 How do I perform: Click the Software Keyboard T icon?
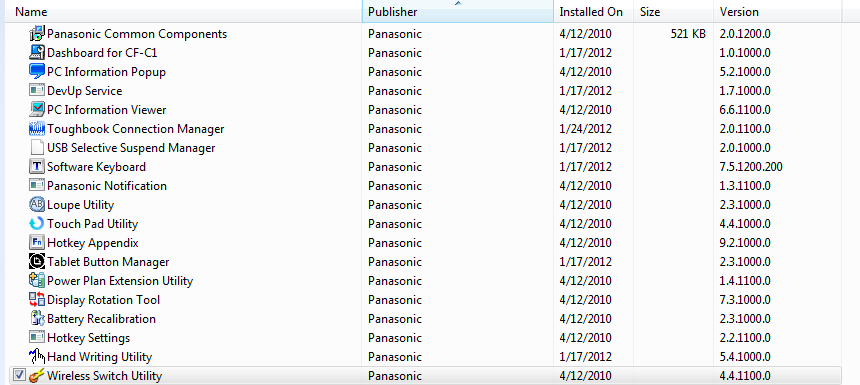tap(37, 167)
